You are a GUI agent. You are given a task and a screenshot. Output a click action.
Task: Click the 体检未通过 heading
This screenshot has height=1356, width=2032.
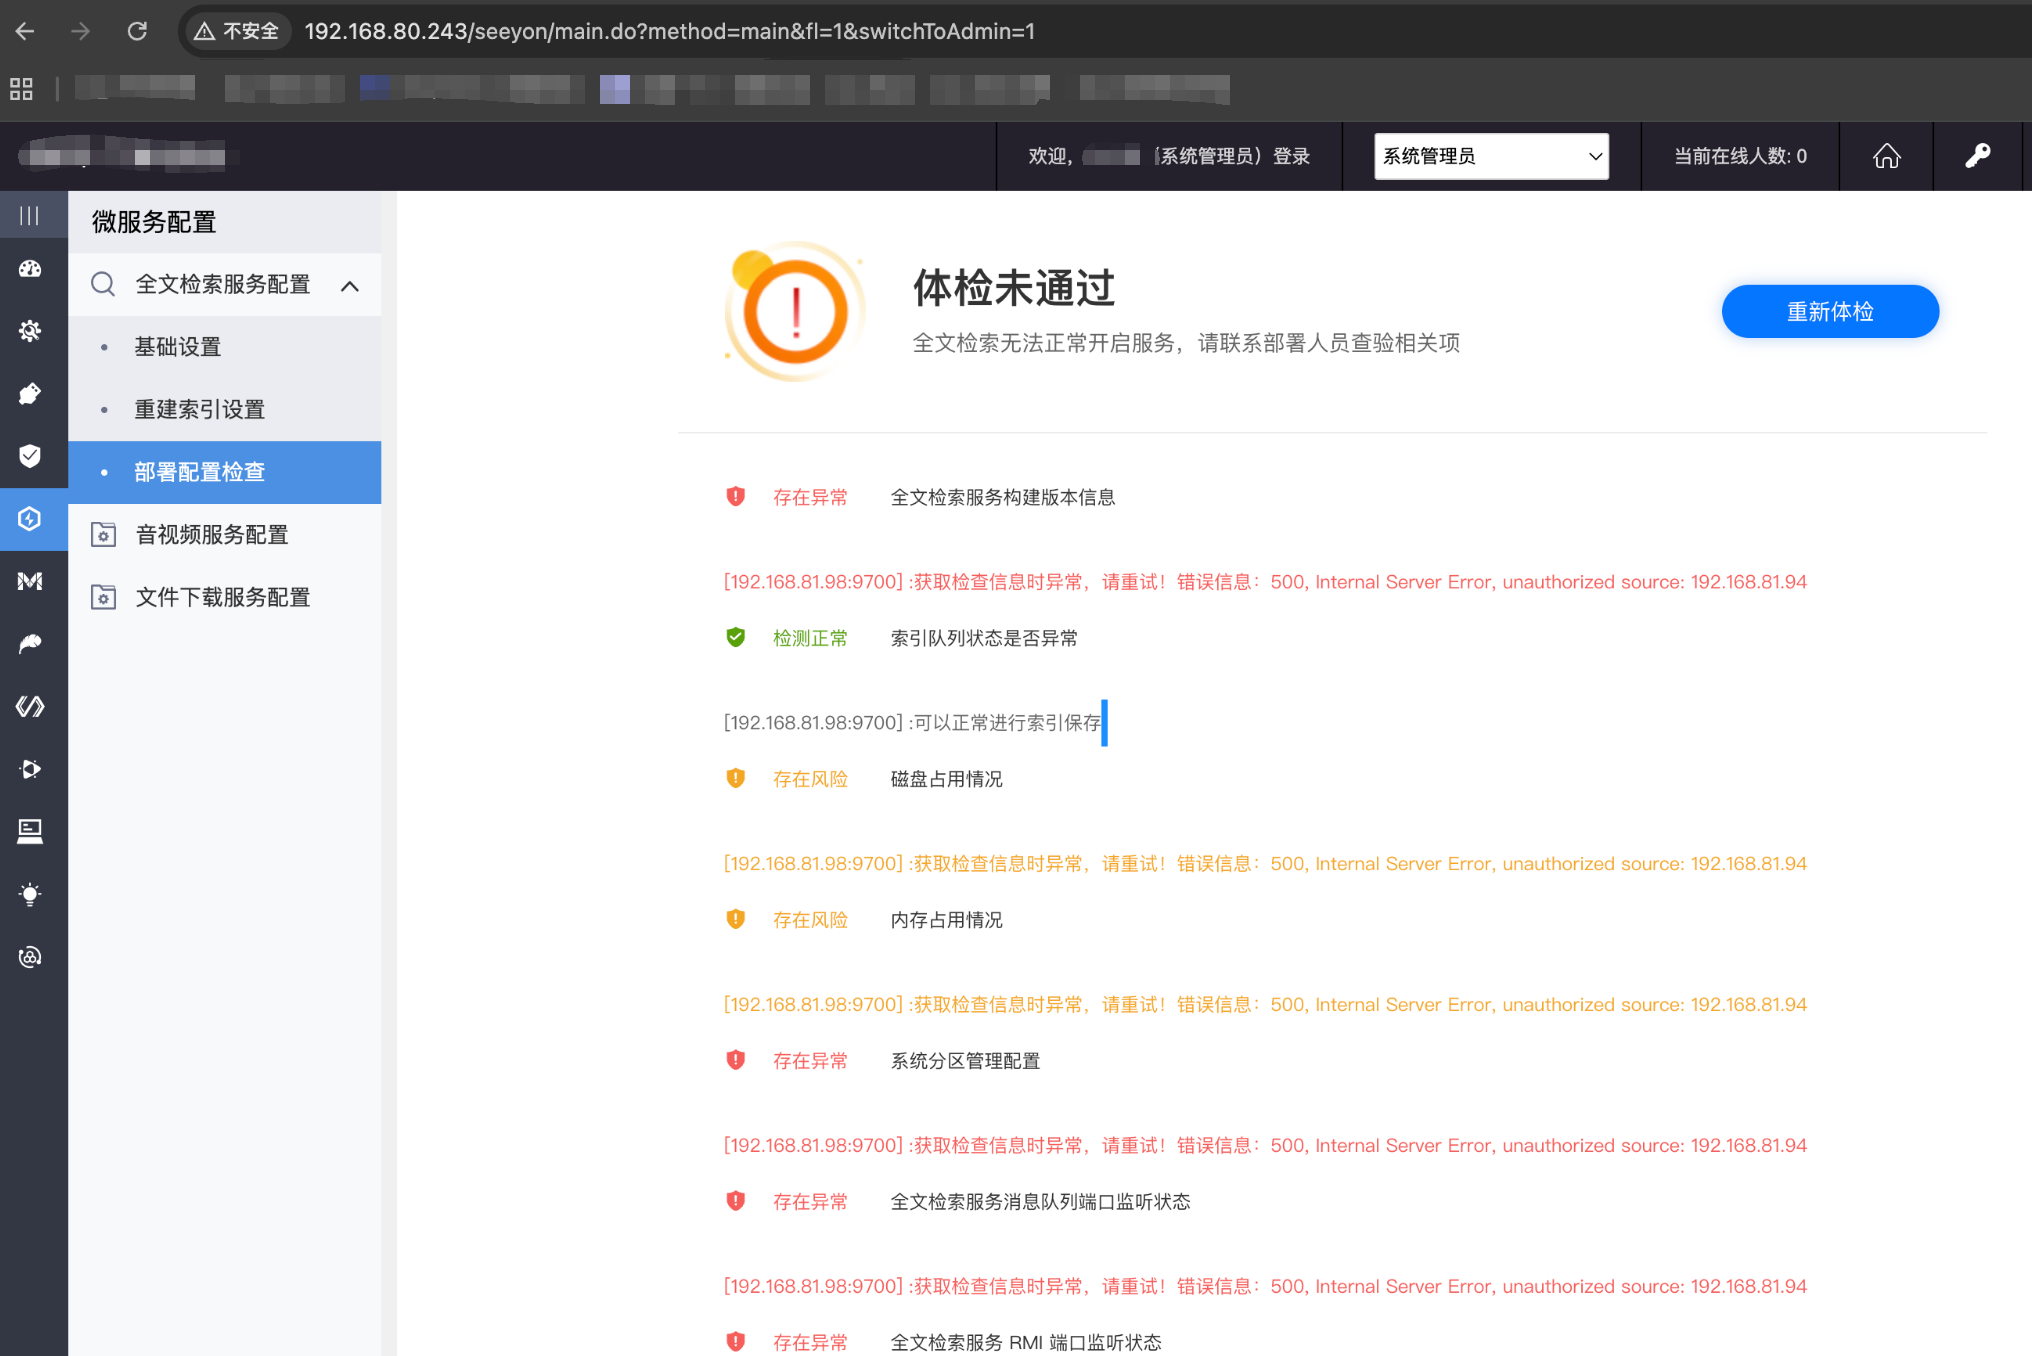(x=1014, y=288)
